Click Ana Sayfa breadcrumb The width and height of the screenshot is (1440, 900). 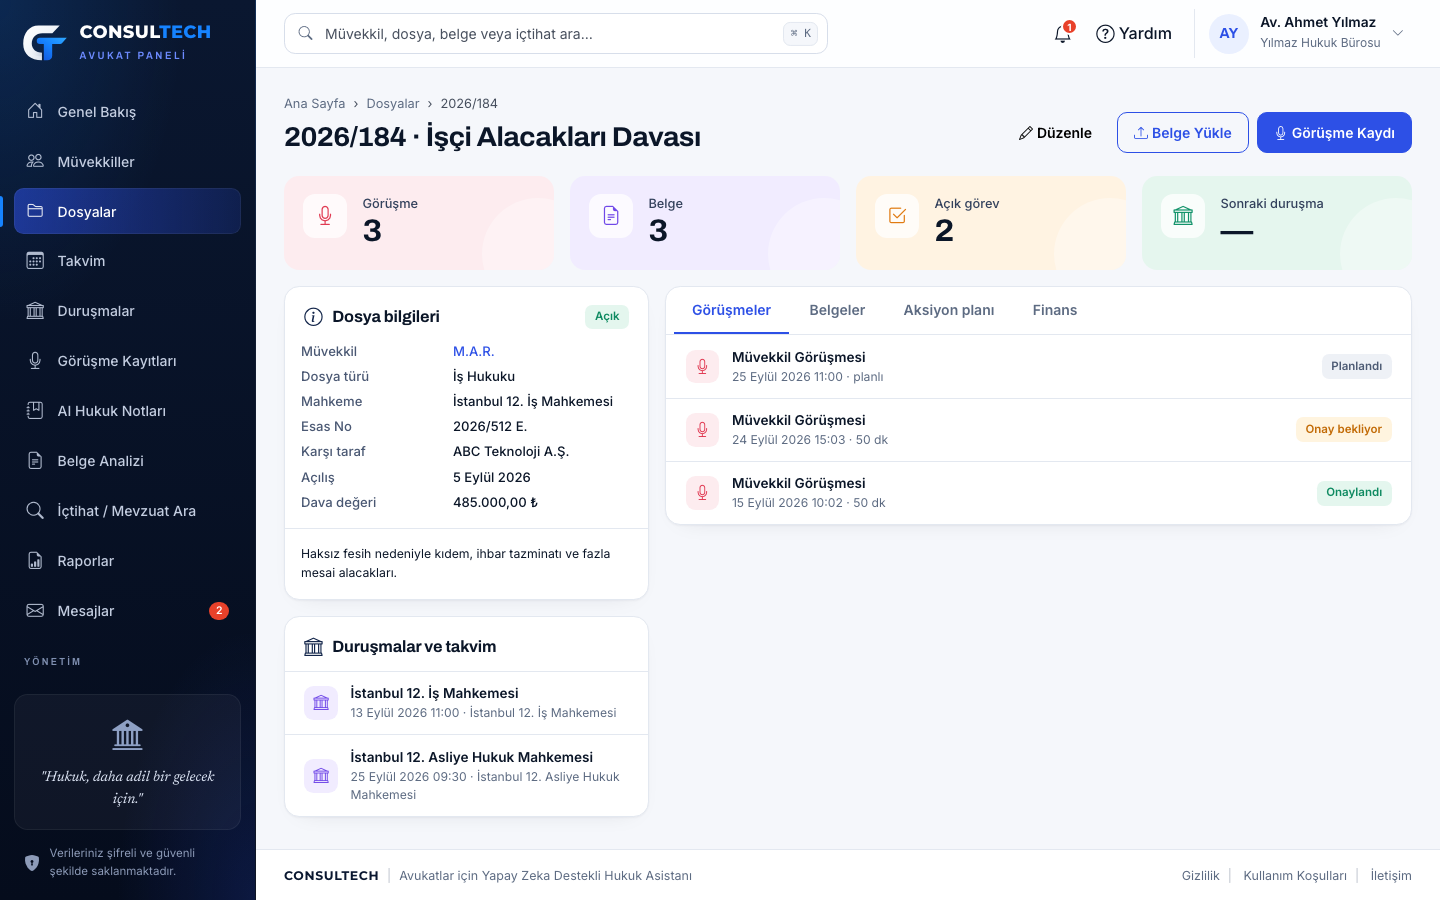click(314, 104)
